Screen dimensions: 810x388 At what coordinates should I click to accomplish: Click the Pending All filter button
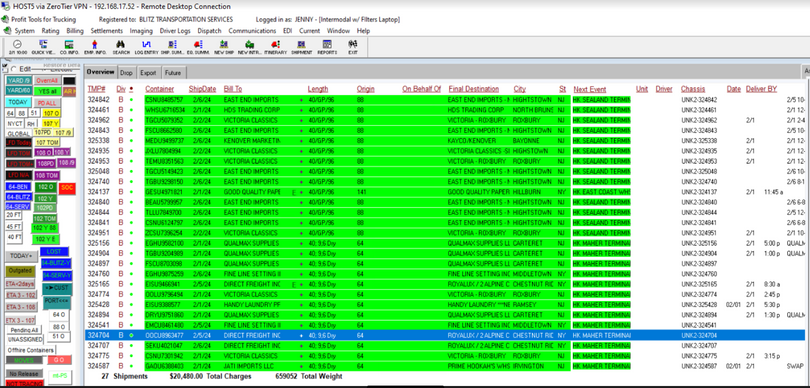tap(24, 330)
